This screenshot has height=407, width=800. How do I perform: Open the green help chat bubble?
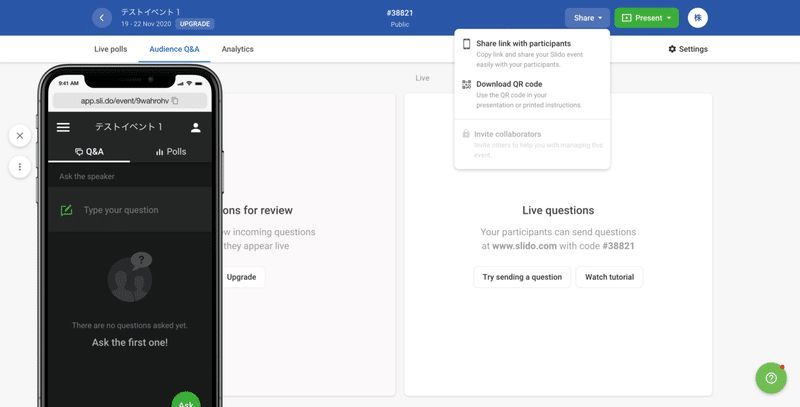tap(771, 378)
